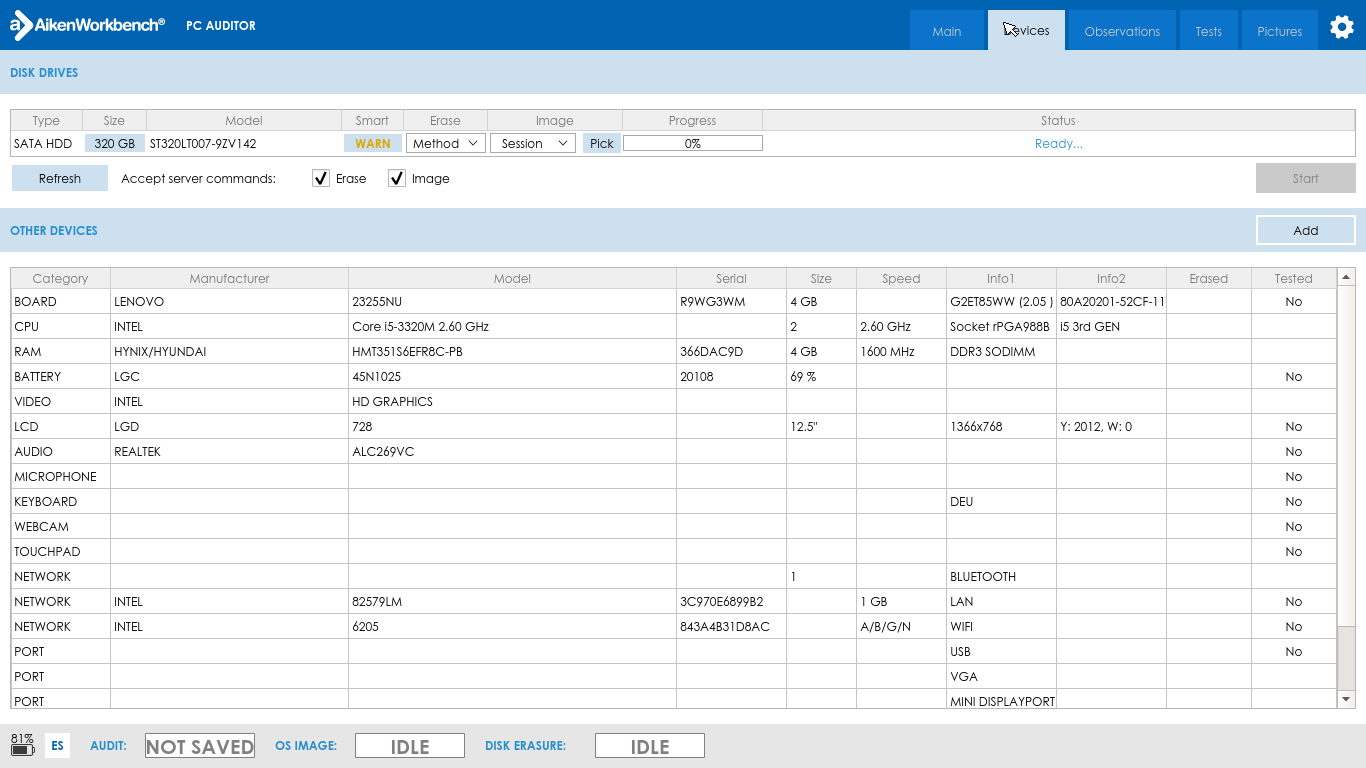Viewport: 1366px width, 768px height.
Task: Click the Socket rPGA988B info cell
Action: 1000,326
